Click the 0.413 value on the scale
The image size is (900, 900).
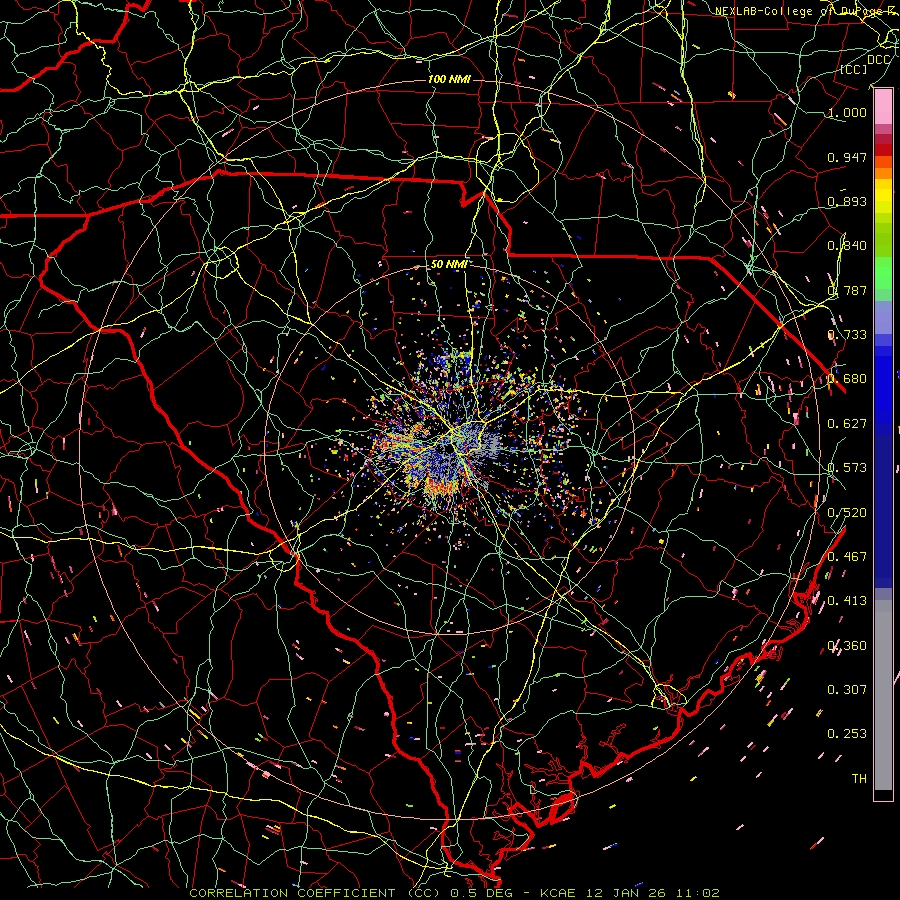pyautogui.click(x=847, y=601)
